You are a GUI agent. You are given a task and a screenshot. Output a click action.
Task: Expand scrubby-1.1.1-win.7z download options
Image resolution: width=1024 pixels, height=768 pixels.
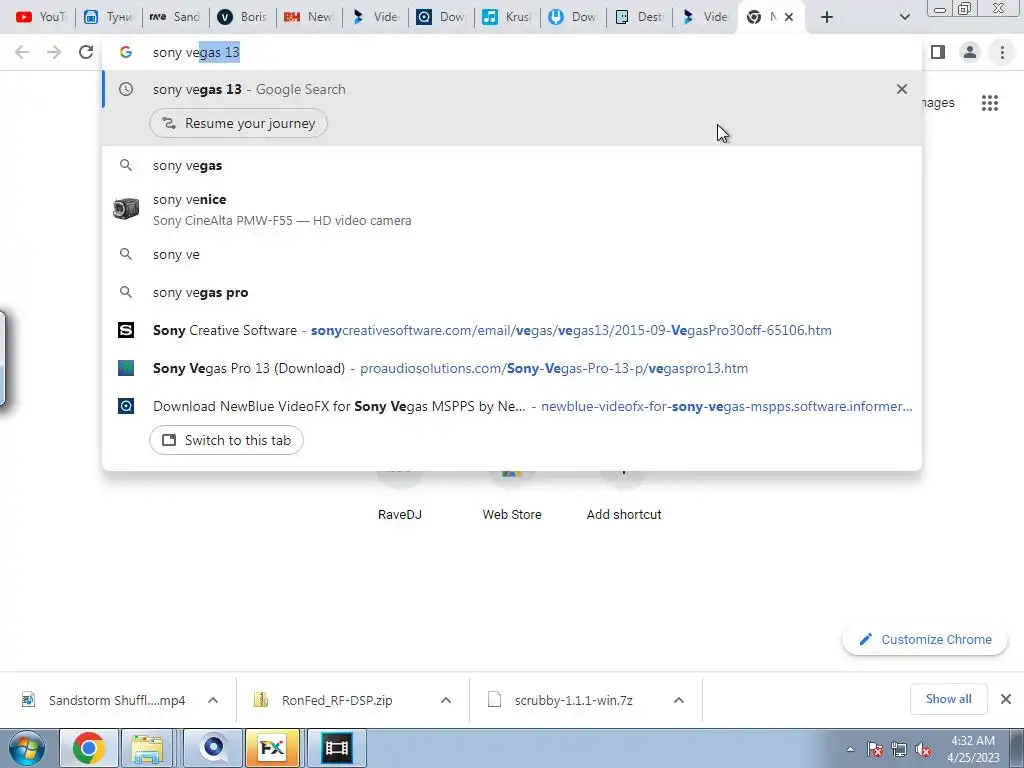pyautogui.click(x=679, y=700)
